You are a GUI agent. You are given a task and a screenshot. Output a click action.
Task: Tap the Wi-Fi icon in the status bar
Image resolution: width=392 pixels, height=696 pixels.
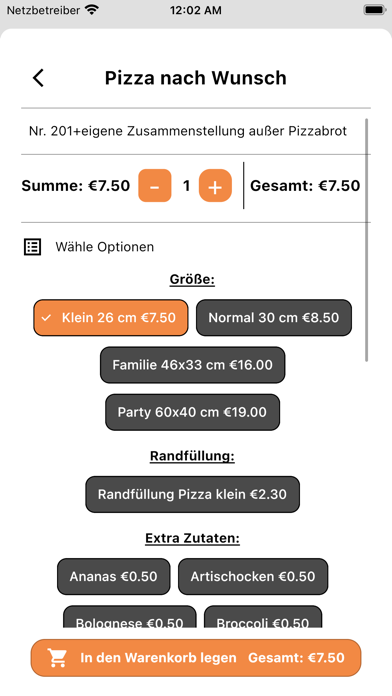[92, 10]
